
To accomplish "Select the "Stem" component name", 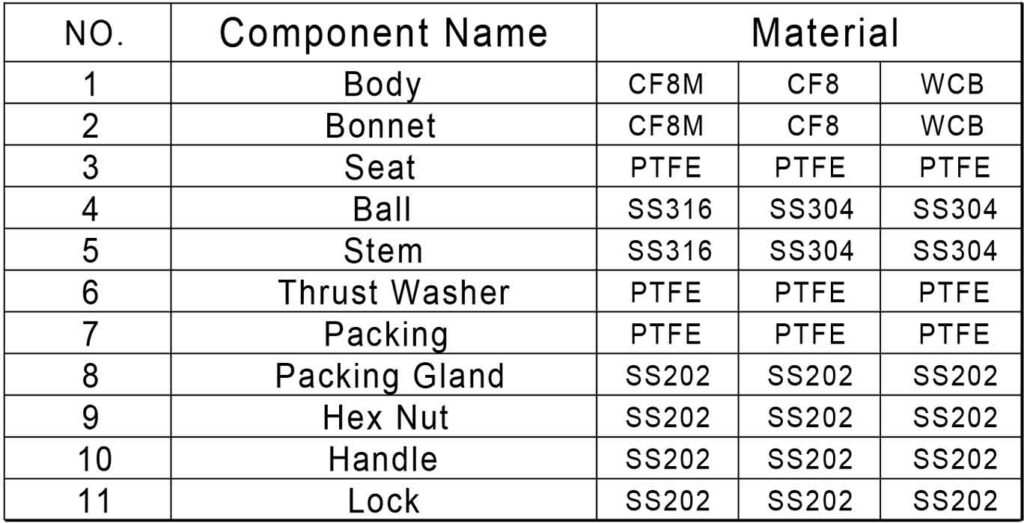I will coord(382,250).
